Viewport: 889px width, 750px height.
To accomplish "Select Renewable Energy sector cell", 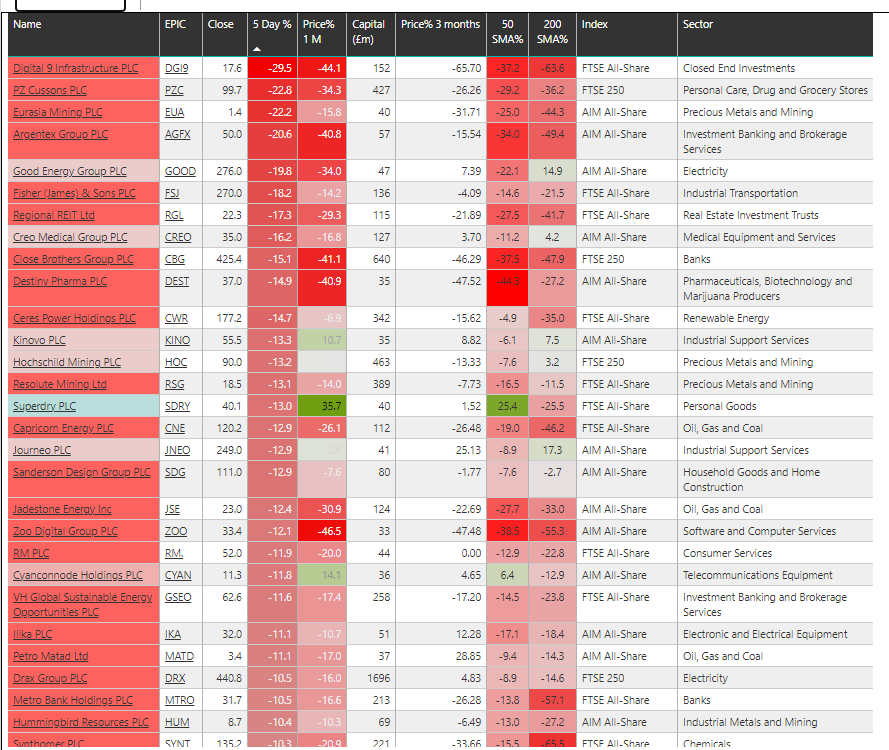I will [x=775, y=318].
